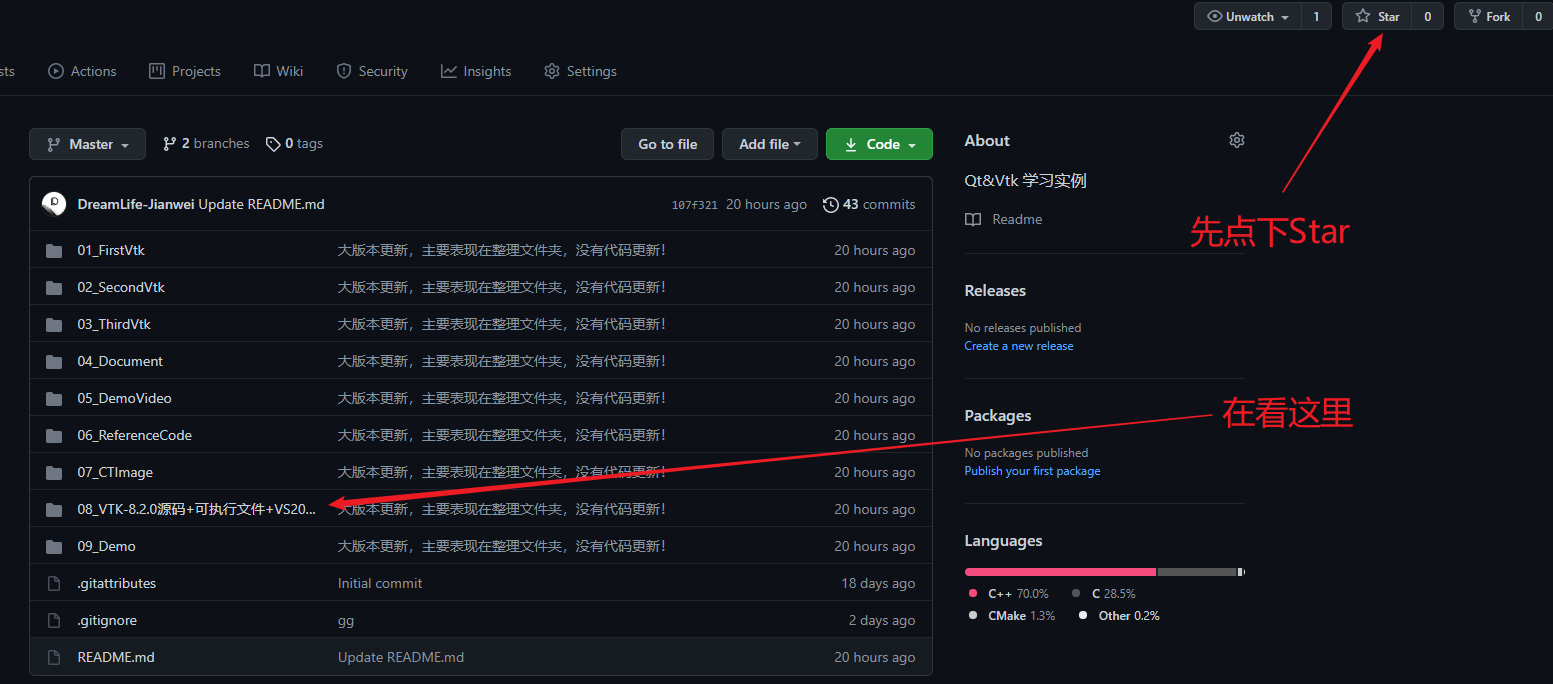1553x684 pixels.
Task: Click the commit history clock icon
Action: [x=831, y=205]
